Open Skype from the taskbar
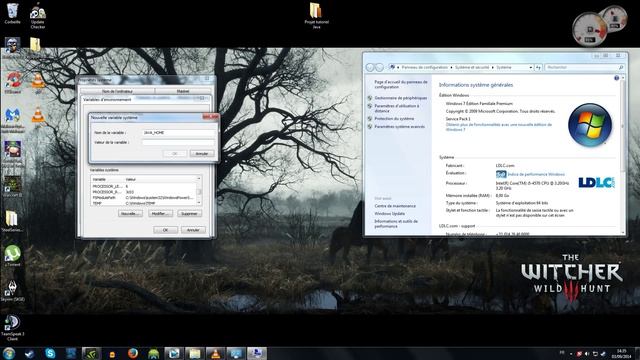 [x=50, y=353]
